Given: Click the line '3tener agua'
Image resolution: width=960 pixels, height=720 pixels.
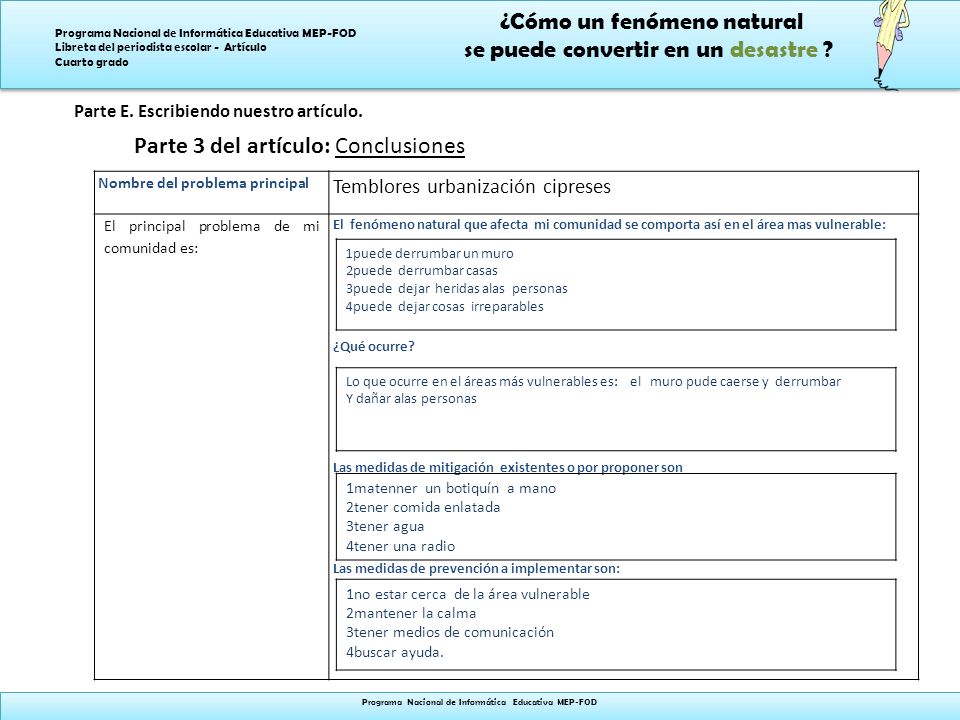Looking at the screenshot, I should (x=384, y=527).
